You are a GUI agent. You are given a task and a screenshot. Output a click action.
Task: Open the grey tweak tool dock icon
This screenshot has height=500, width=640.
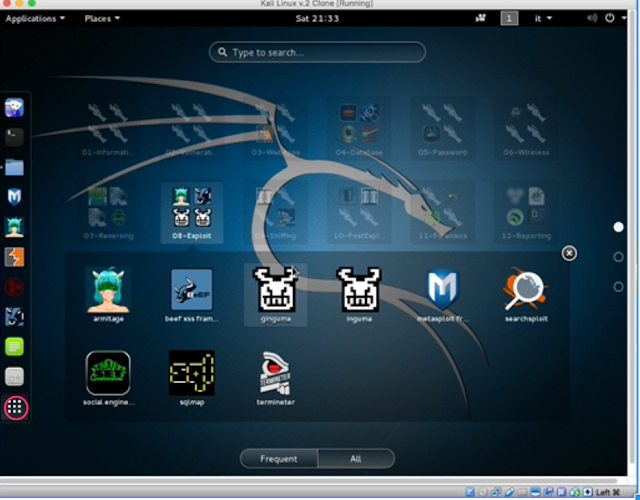click(x=14, y=377)
